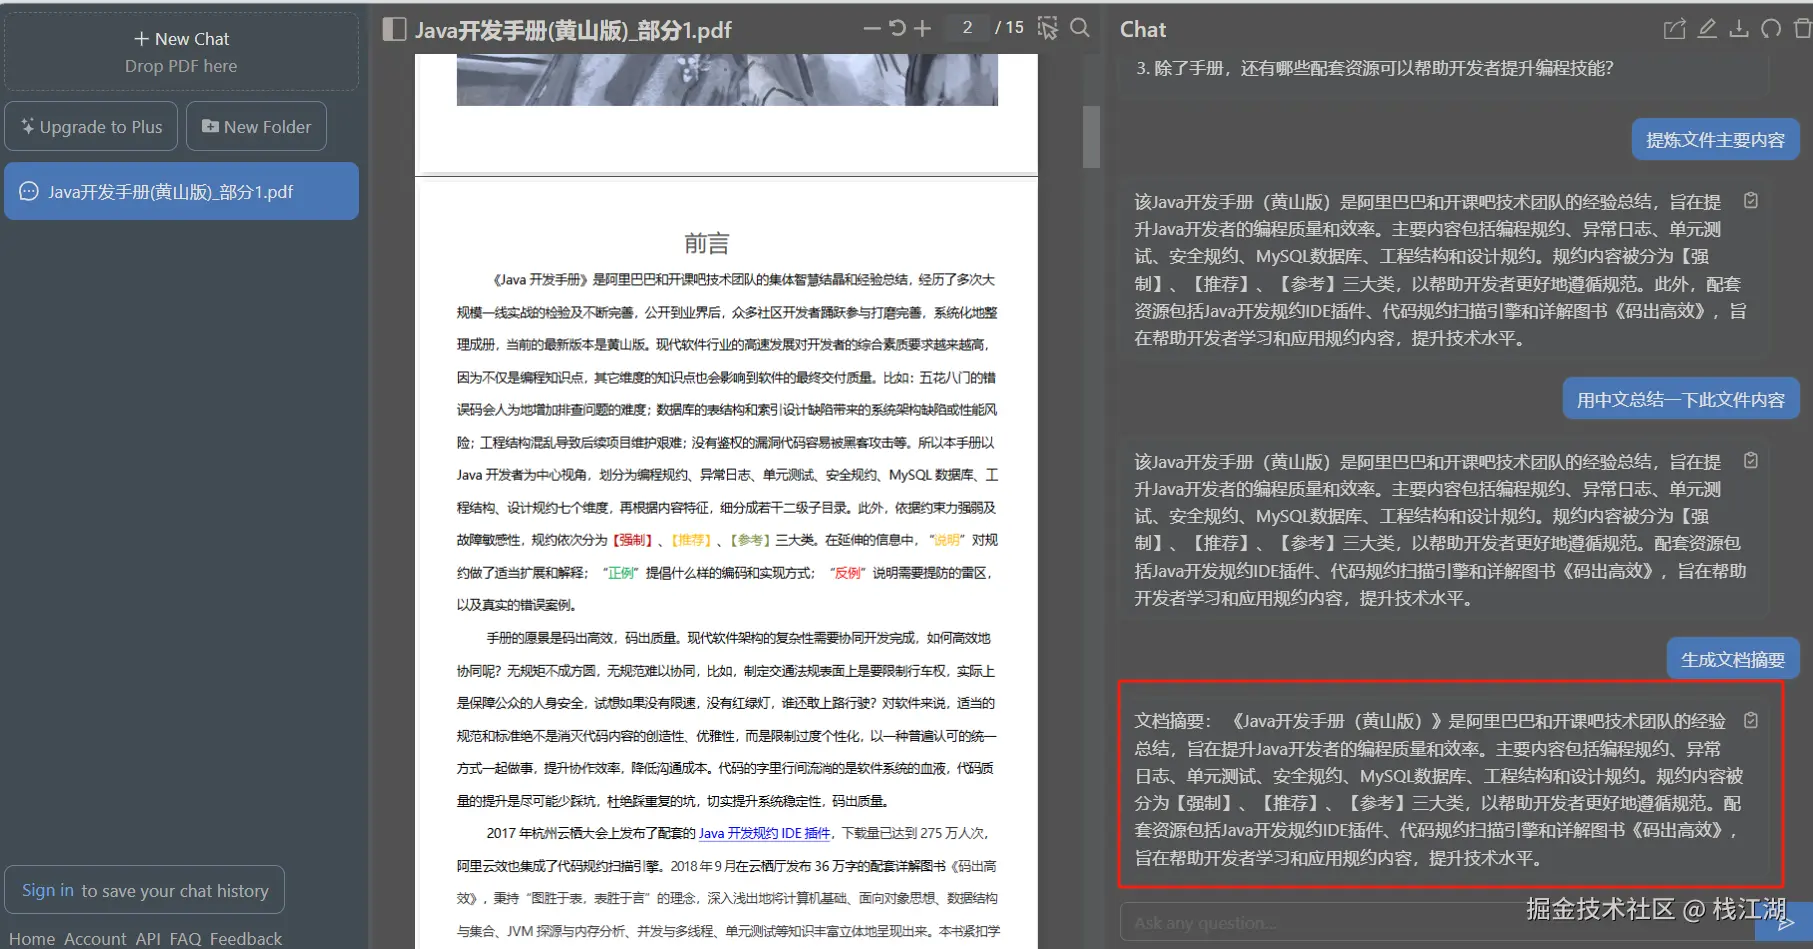The height and width of the screenshot is (949, 1813).
Task: Copy the second Chinese summary response
Action: pyautogui.click(x=1751, y=461)
